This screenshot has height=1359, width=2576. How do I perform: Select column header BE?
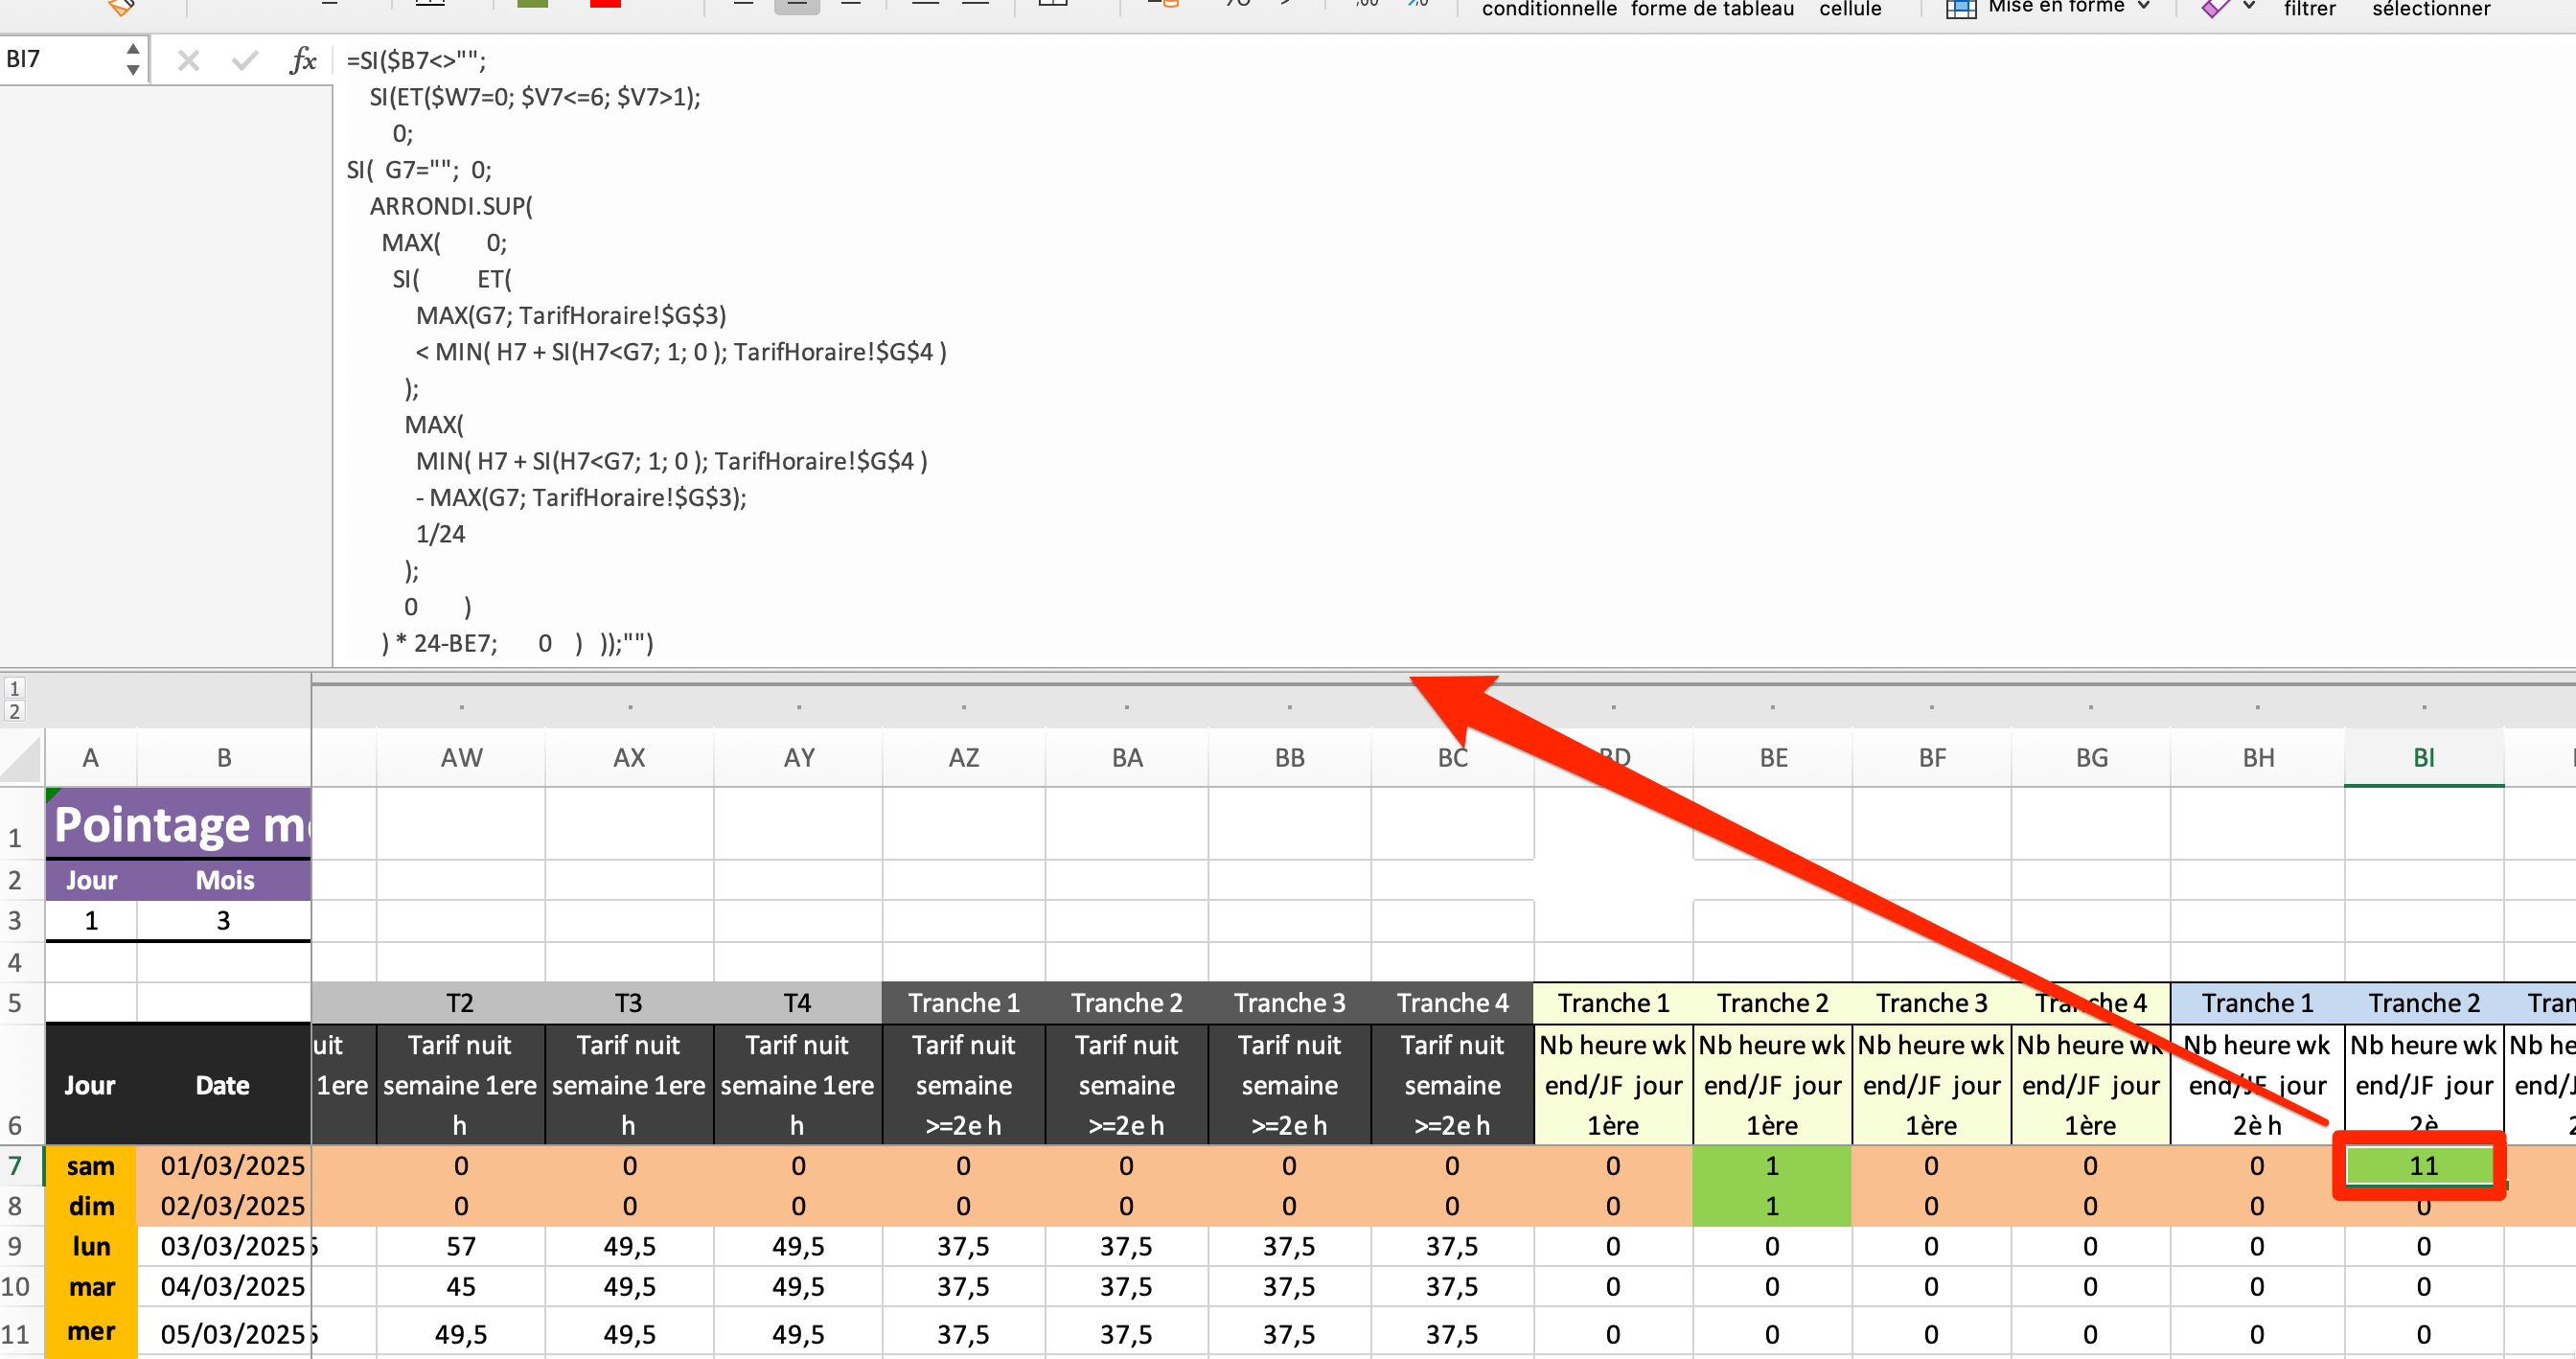point(1773,758)
